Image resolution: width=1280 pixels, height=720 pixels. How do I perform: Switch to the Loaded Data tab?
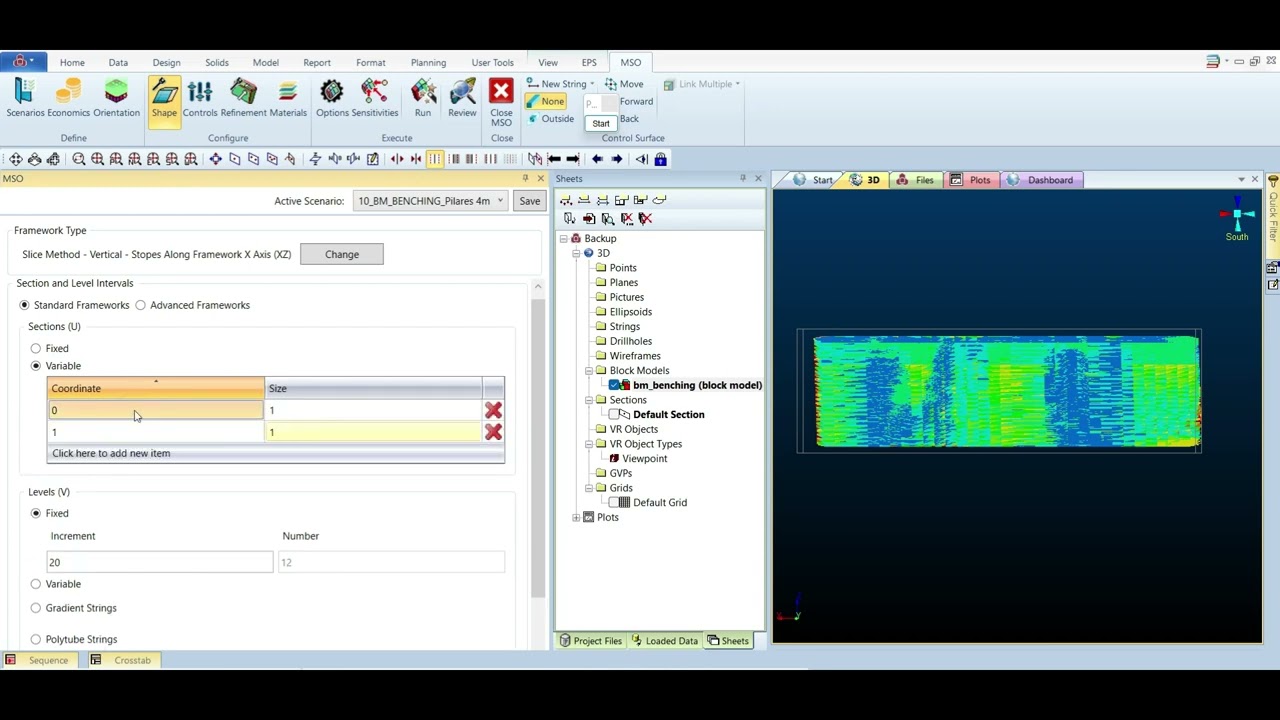tap(663, 641)
